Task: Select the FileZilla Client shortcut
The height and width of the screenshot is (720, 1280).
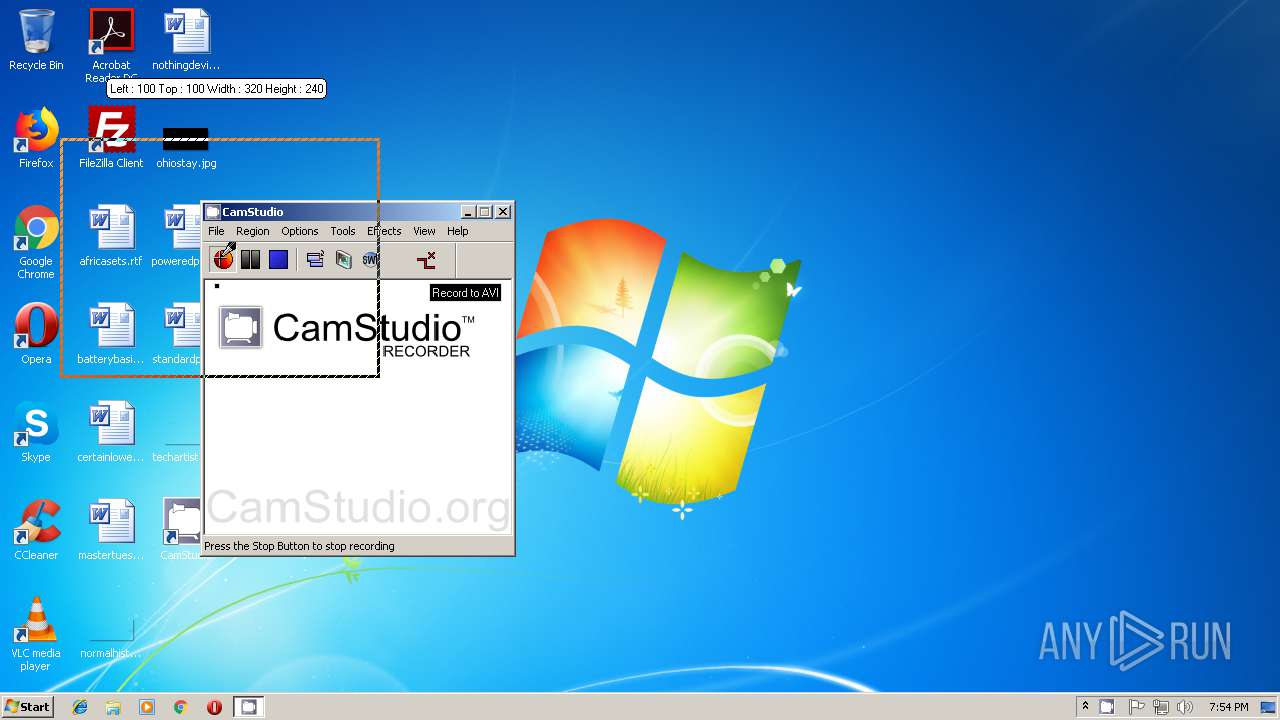Action: coord(111,138)
